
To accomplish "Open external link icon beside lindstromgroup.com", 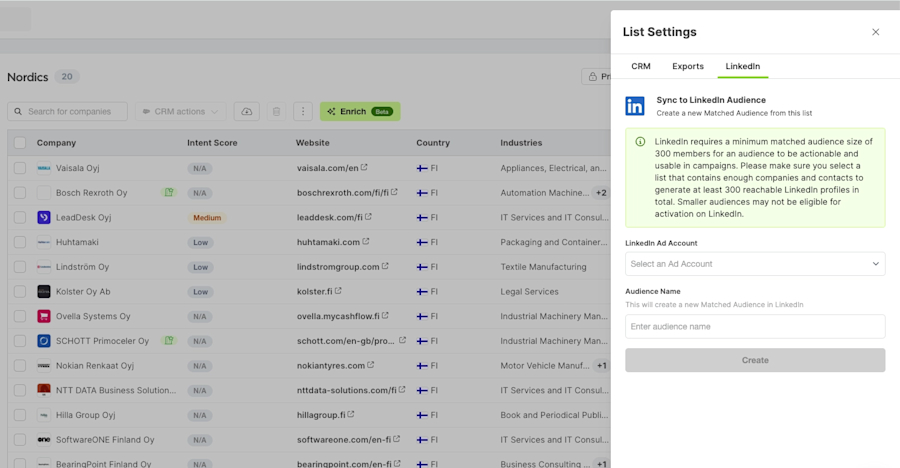I will pos(385,266).
